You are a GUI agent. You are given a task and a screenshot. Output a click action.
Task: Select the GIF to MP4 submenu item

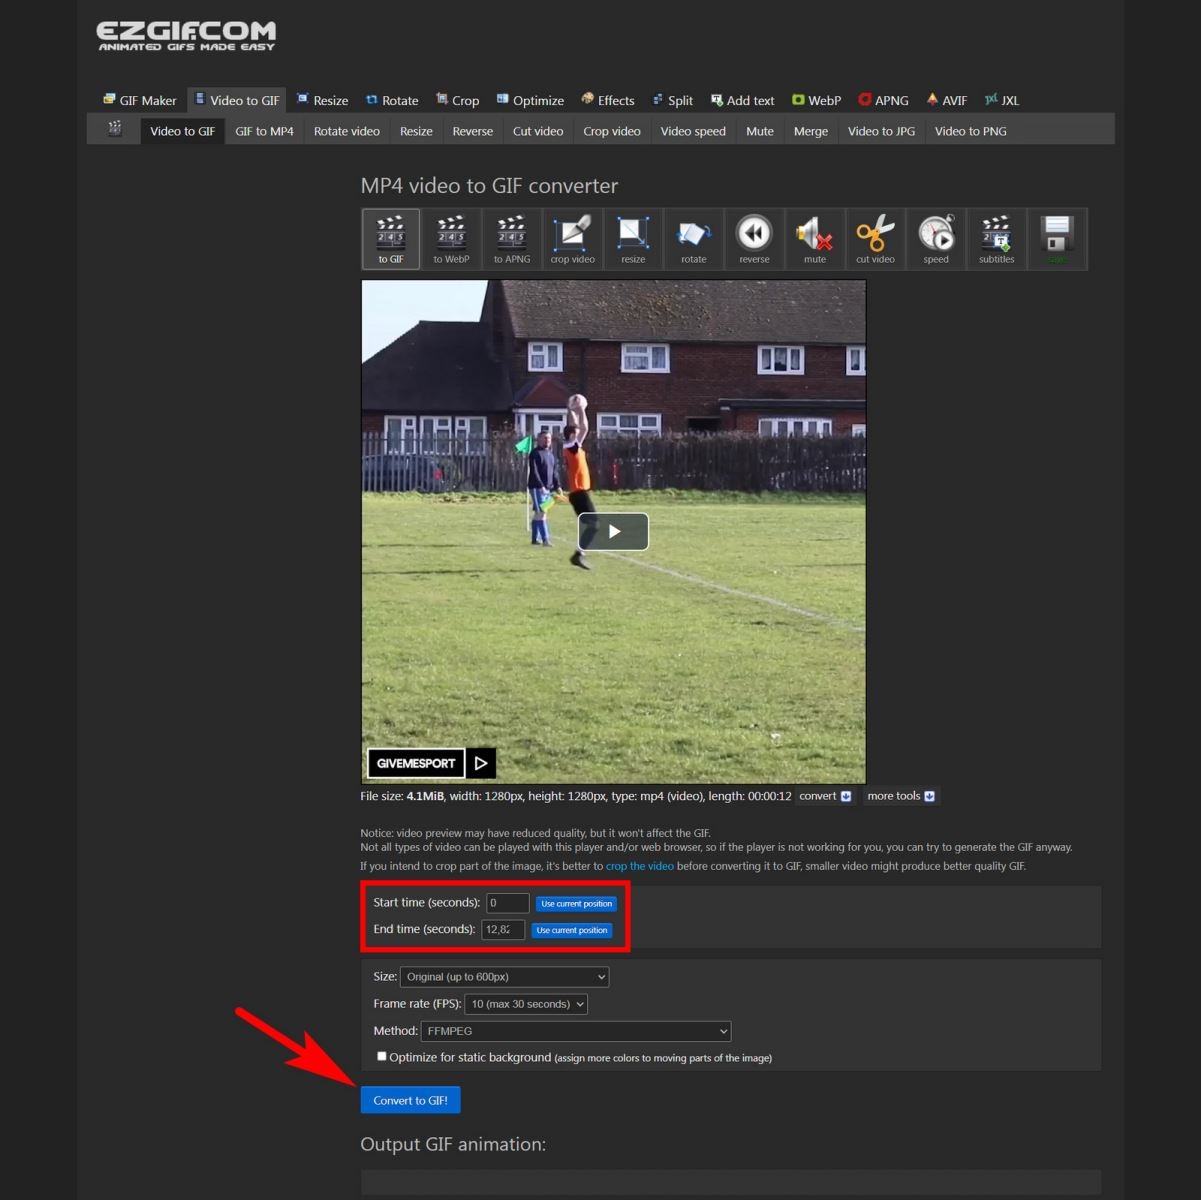(x=264, y=131)
